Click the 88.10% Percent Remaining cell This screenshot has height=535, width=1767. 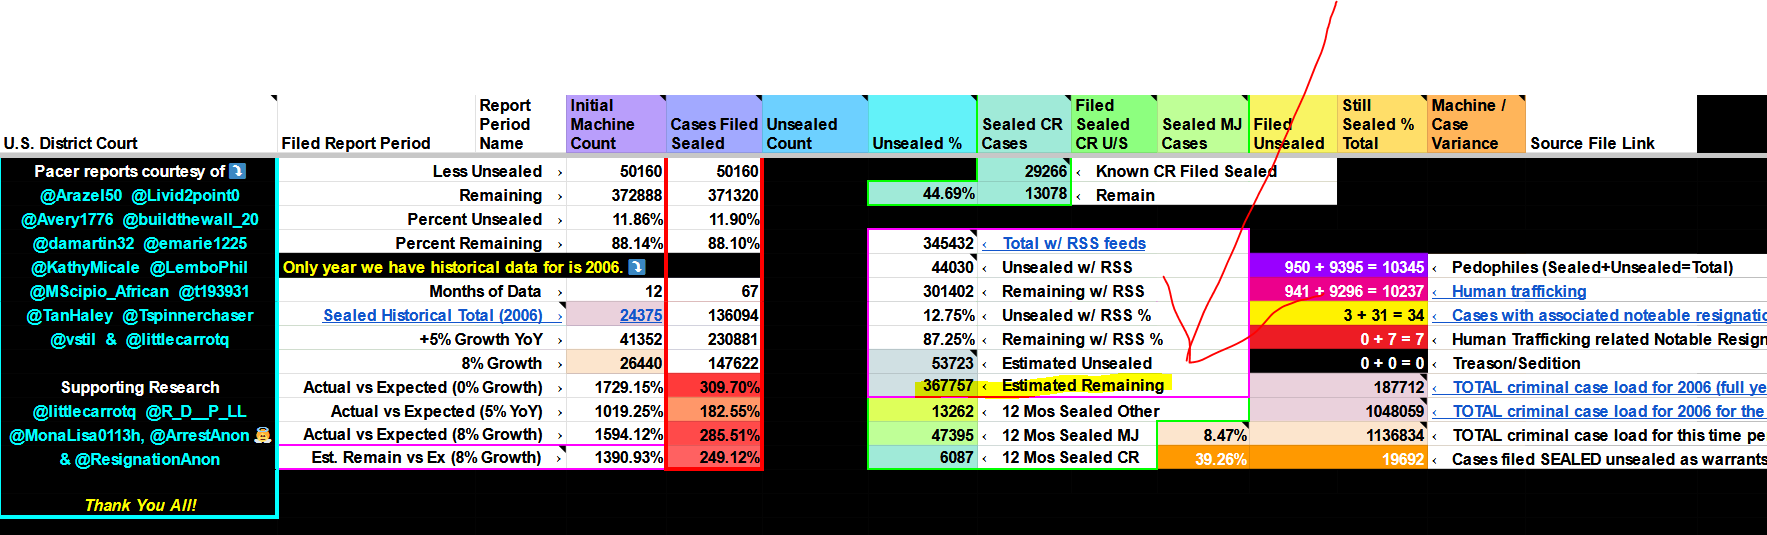(x=714, y=243)
